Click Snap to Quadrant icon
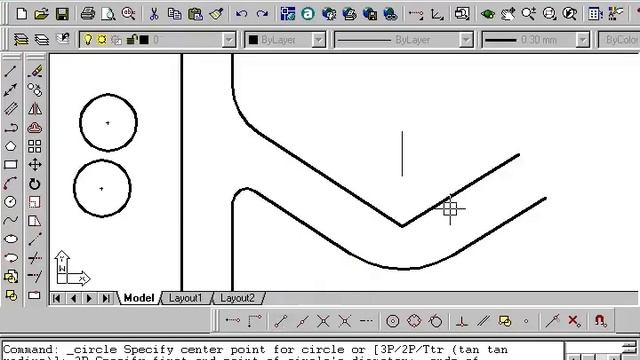This screenshot has width=640, height=360. pos(414,321)
